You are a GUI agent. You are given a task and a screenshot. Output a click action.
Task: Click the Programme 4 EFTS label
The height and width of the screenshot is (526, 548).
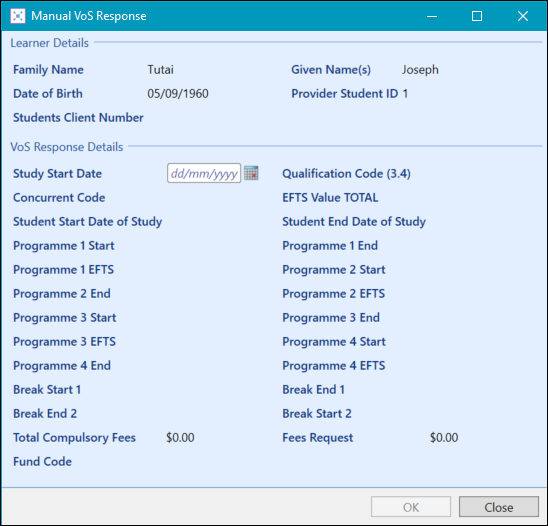pyautogui.click(x=334, y=366)
